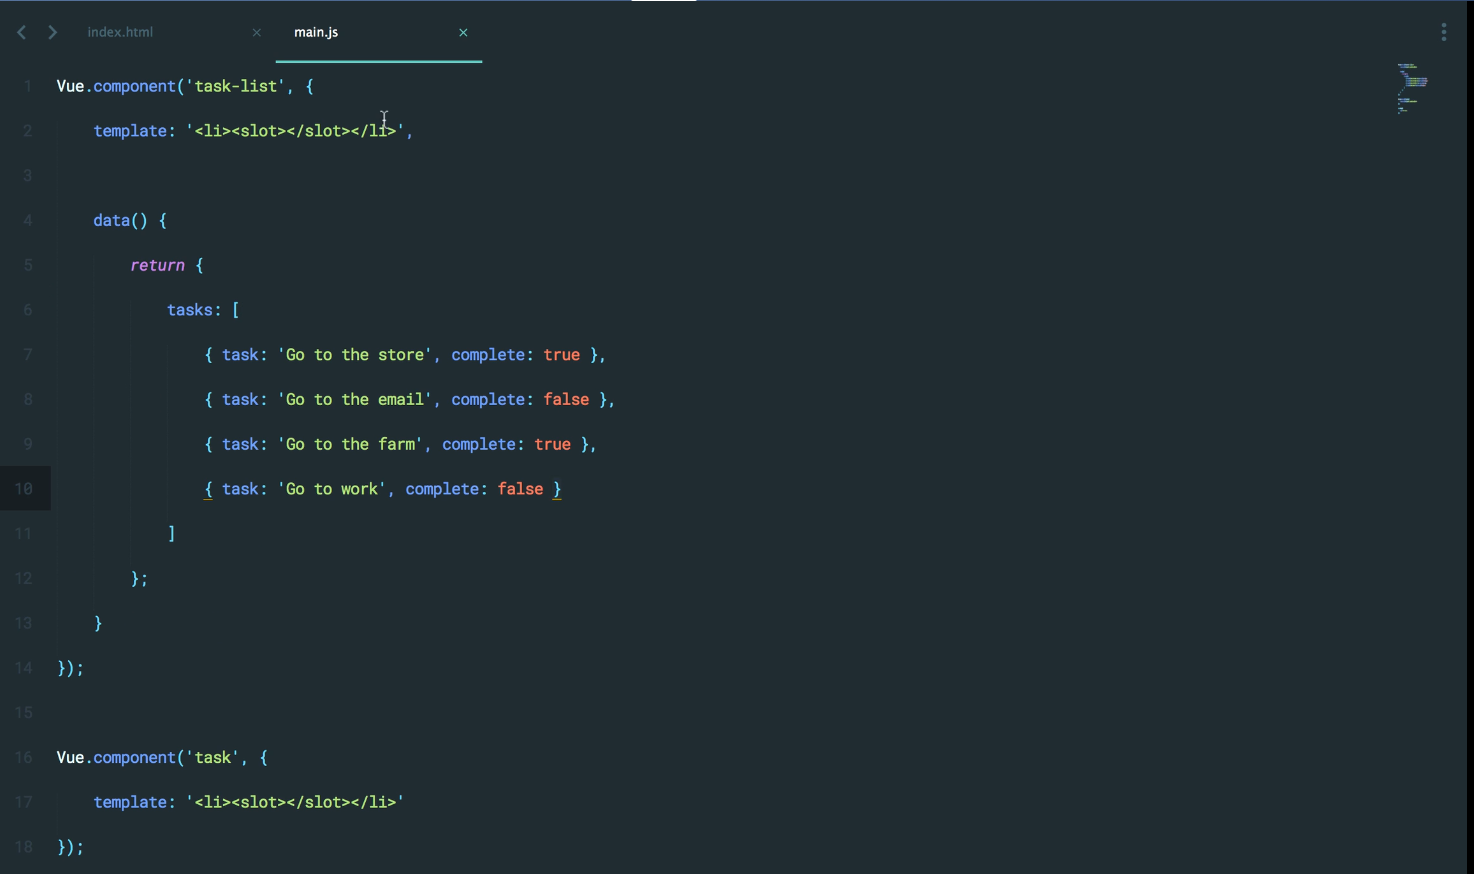This screenshot has width=1474, height=874.
Task: Close the main.js tab
Action: [463, 32]
